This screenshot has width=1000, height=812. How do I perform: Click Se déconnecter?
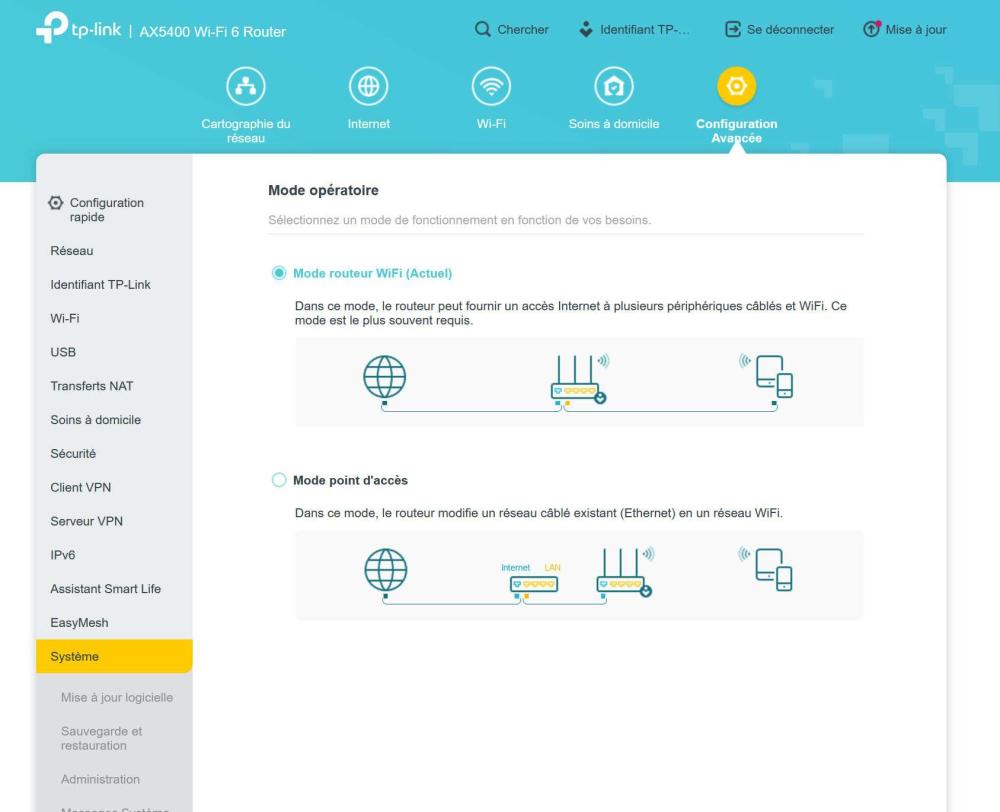pos(790,29)
